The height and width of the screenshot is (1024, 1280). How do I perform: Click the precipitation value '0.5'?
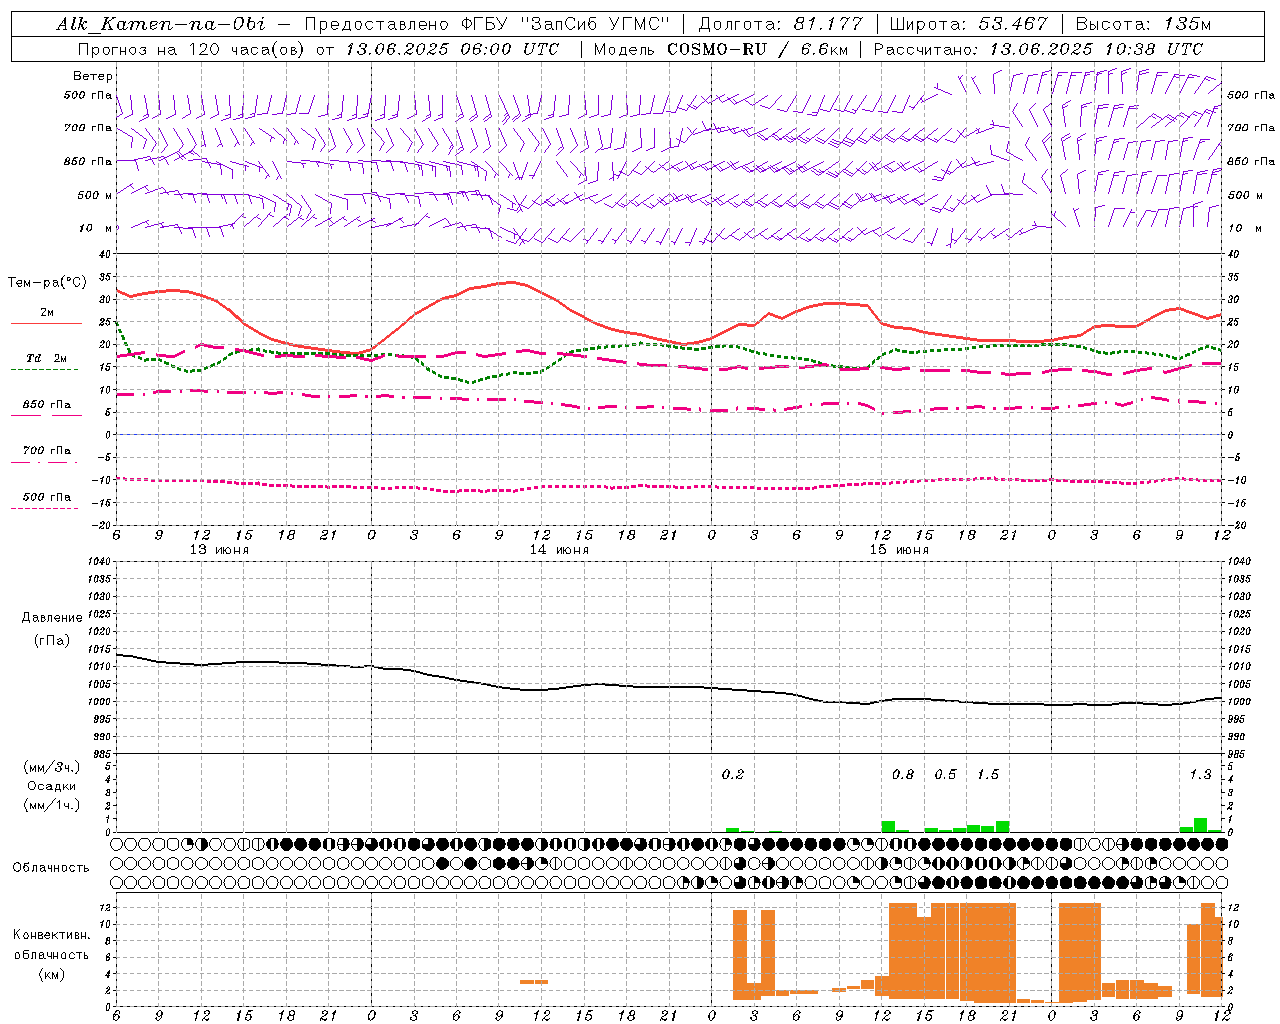pyautogui.click(x=945, y=774)
